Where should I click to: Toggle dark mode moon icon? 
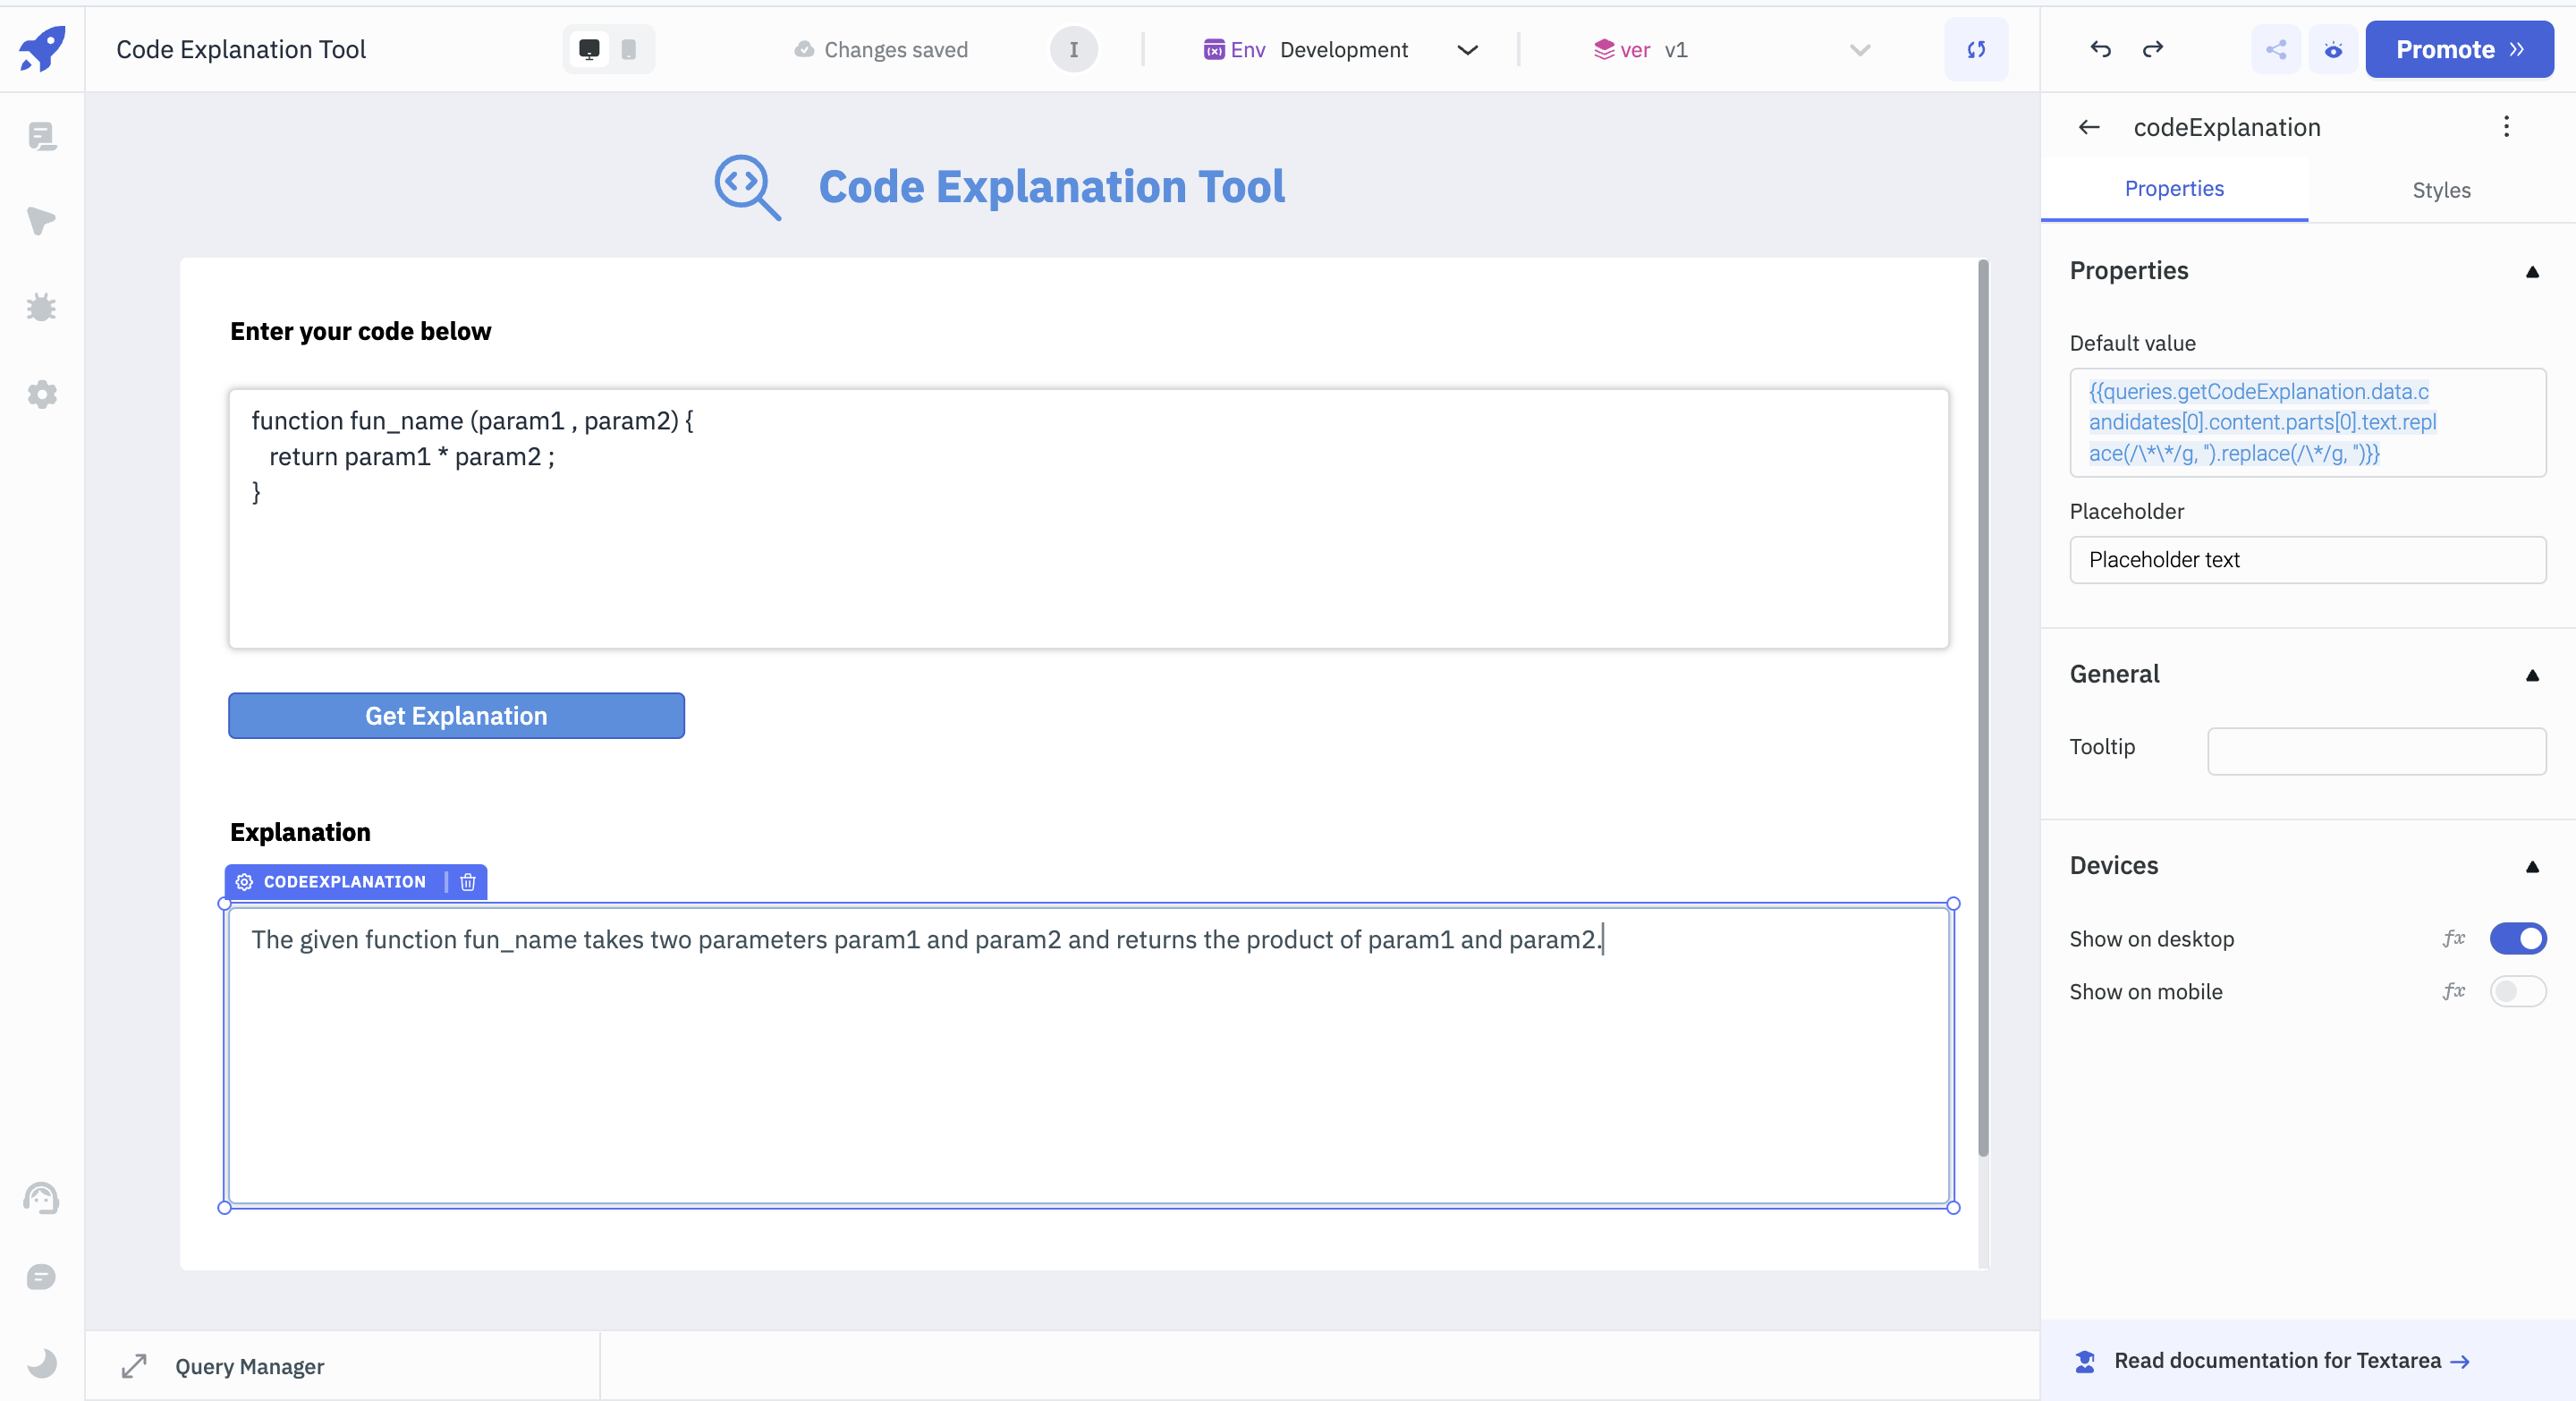[x=41, y=1363]
